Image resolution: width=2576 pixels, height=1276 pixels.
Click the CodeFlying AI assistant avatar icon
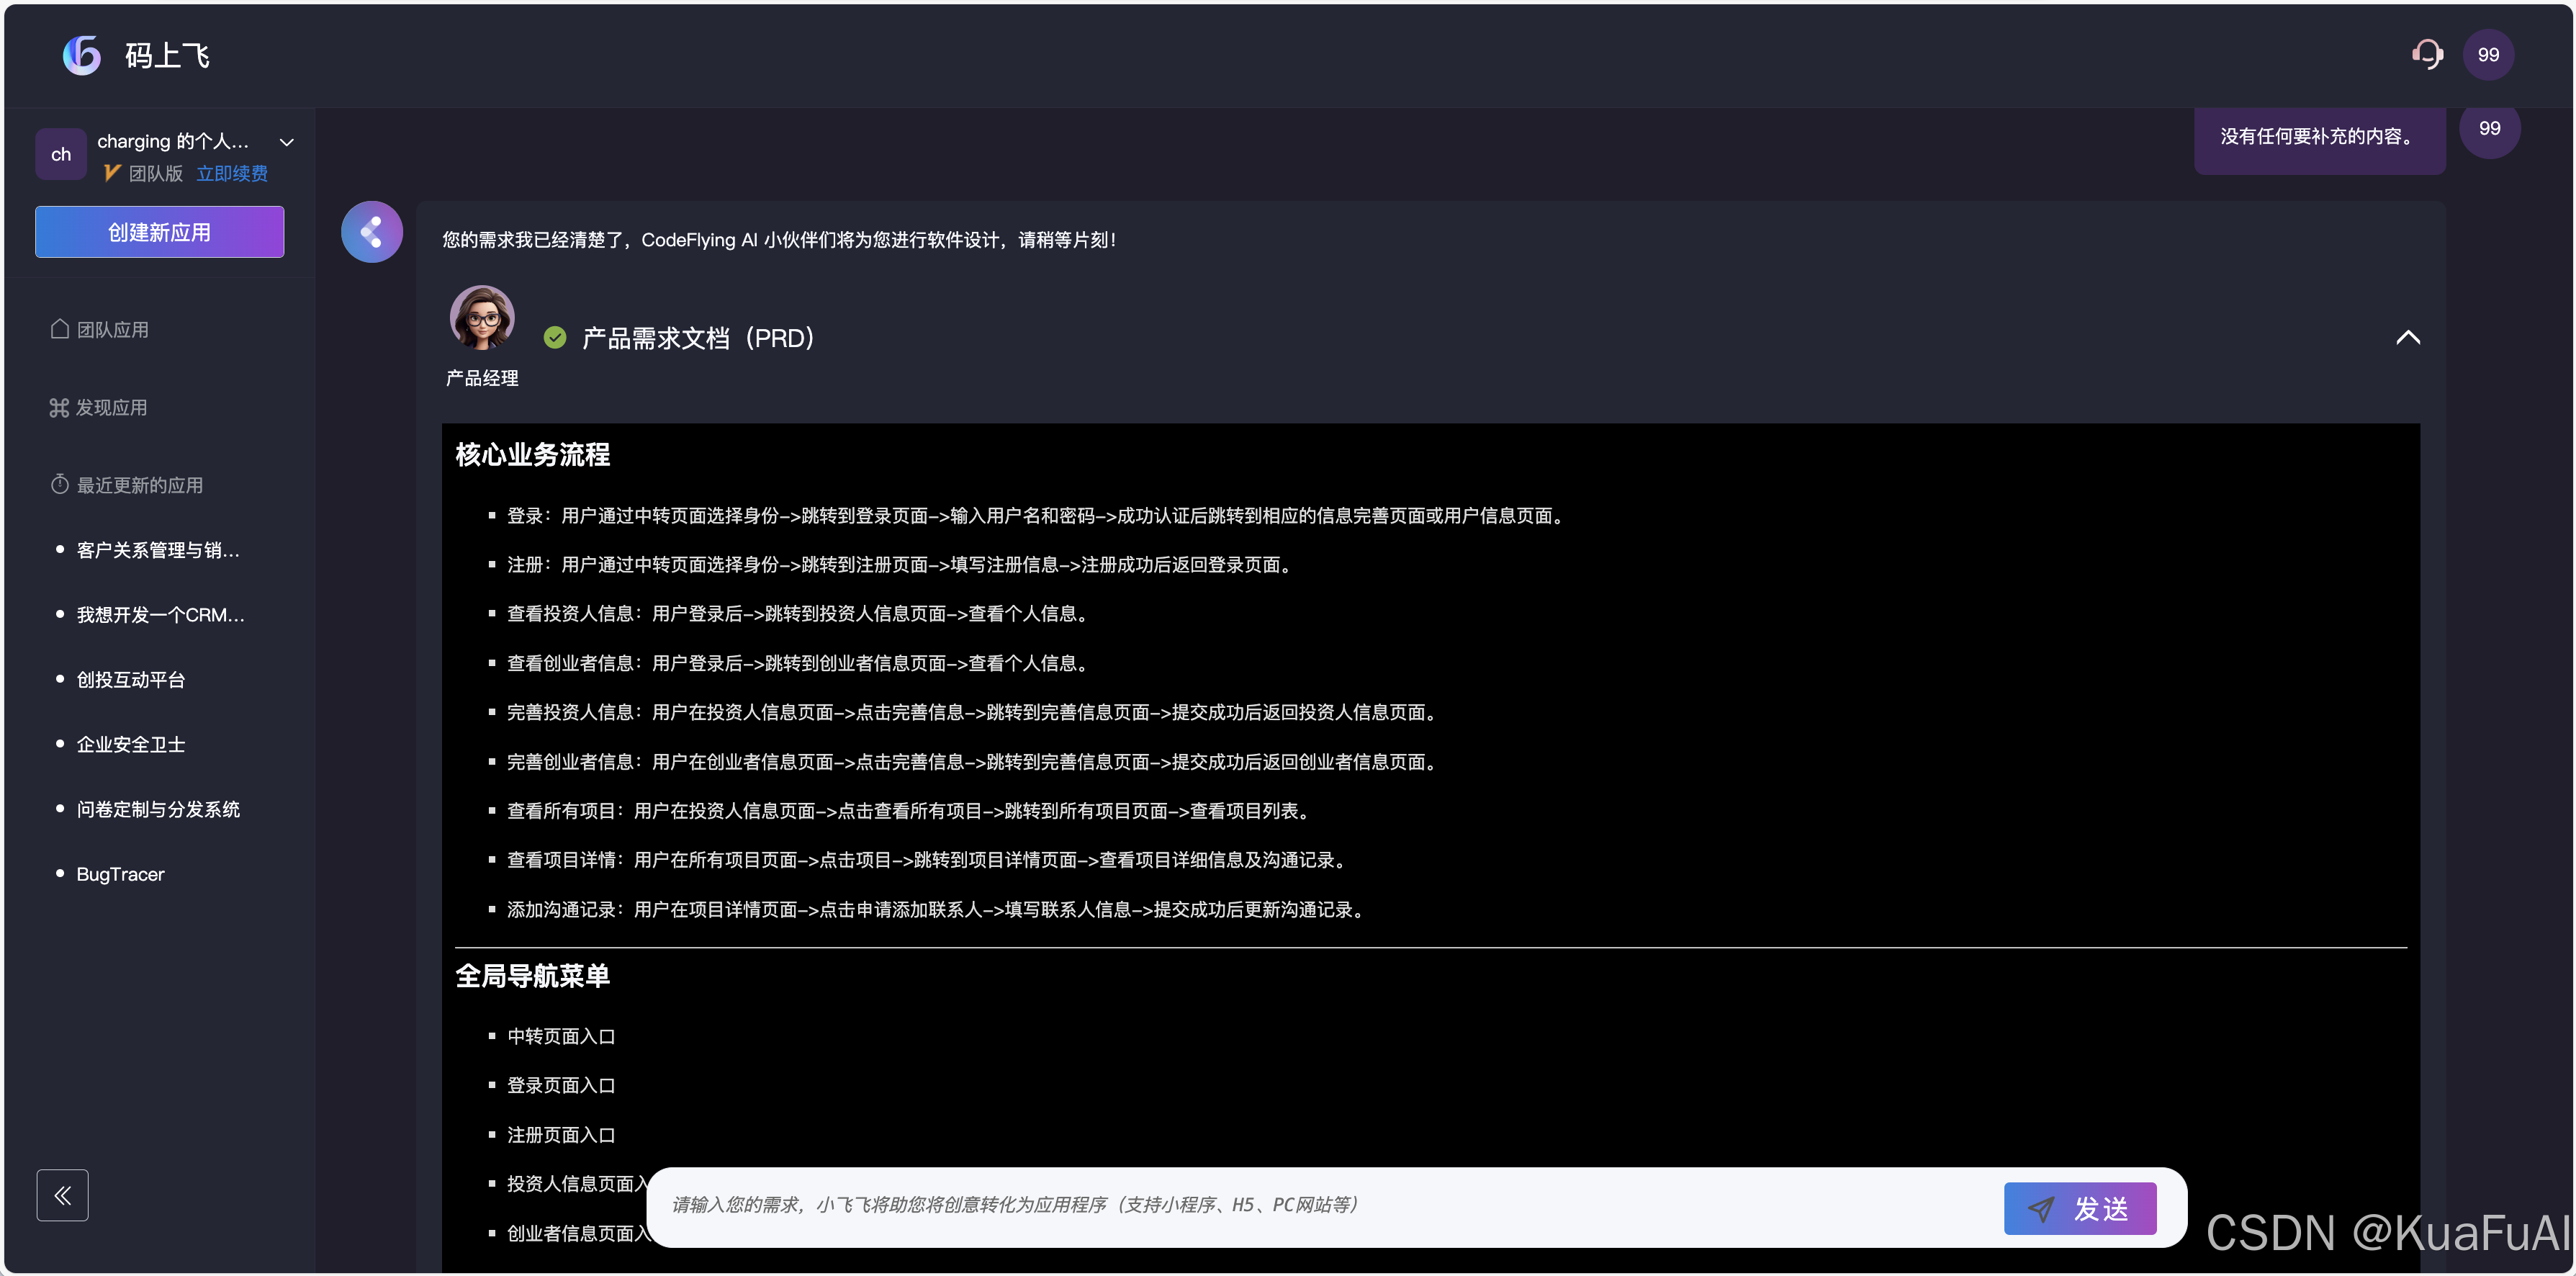[372, 233]
